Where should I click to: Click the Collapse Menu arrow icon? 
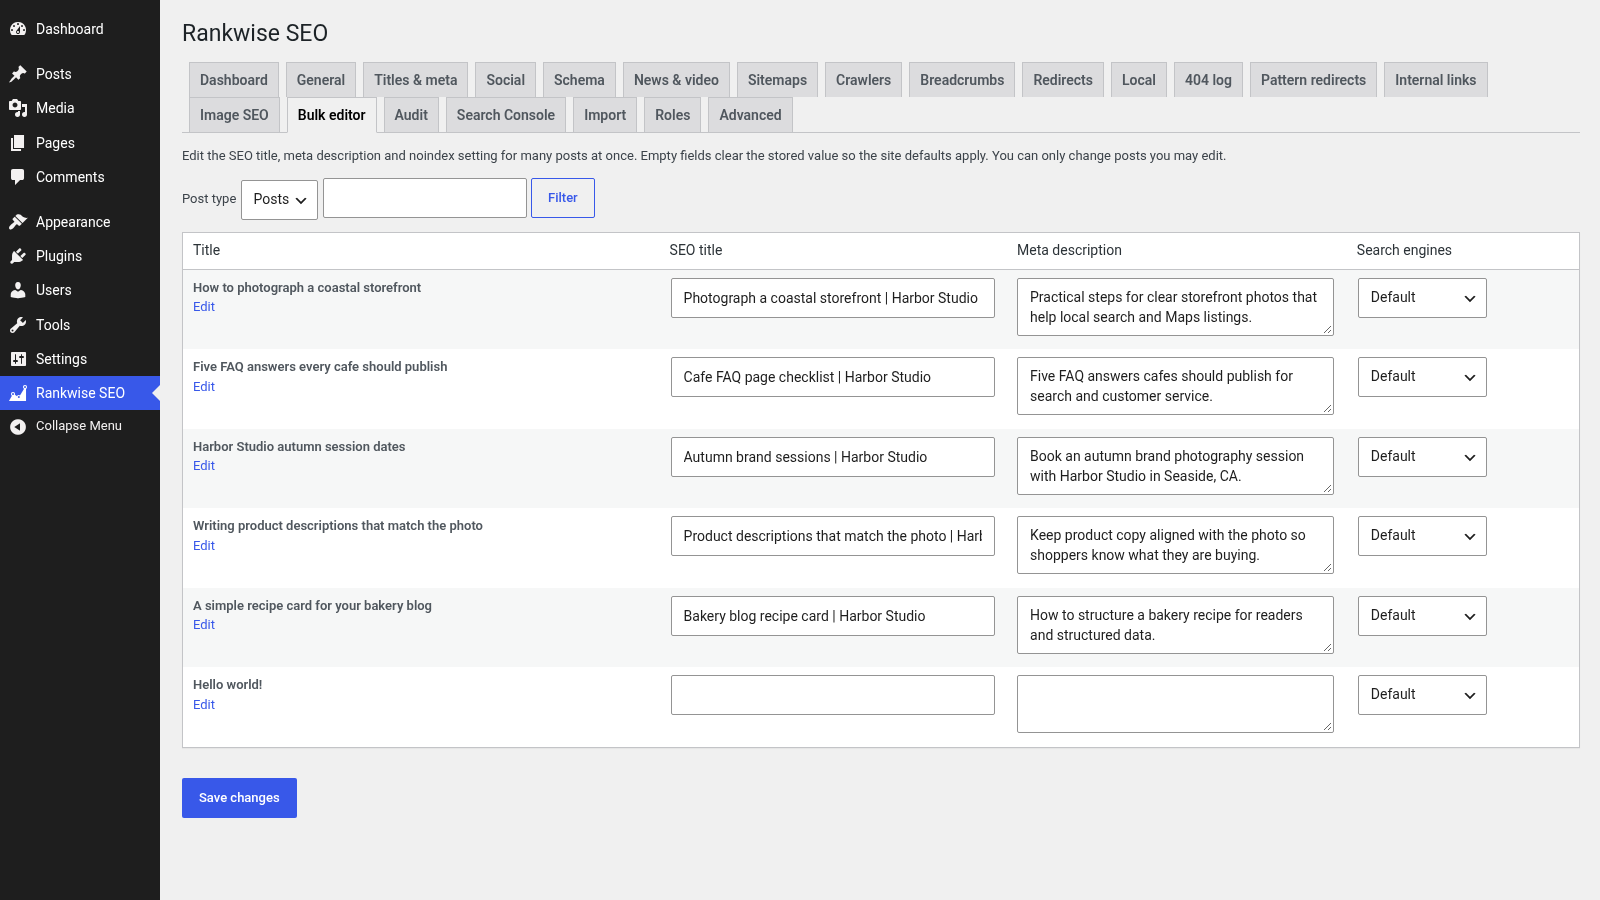coord(18,426)
